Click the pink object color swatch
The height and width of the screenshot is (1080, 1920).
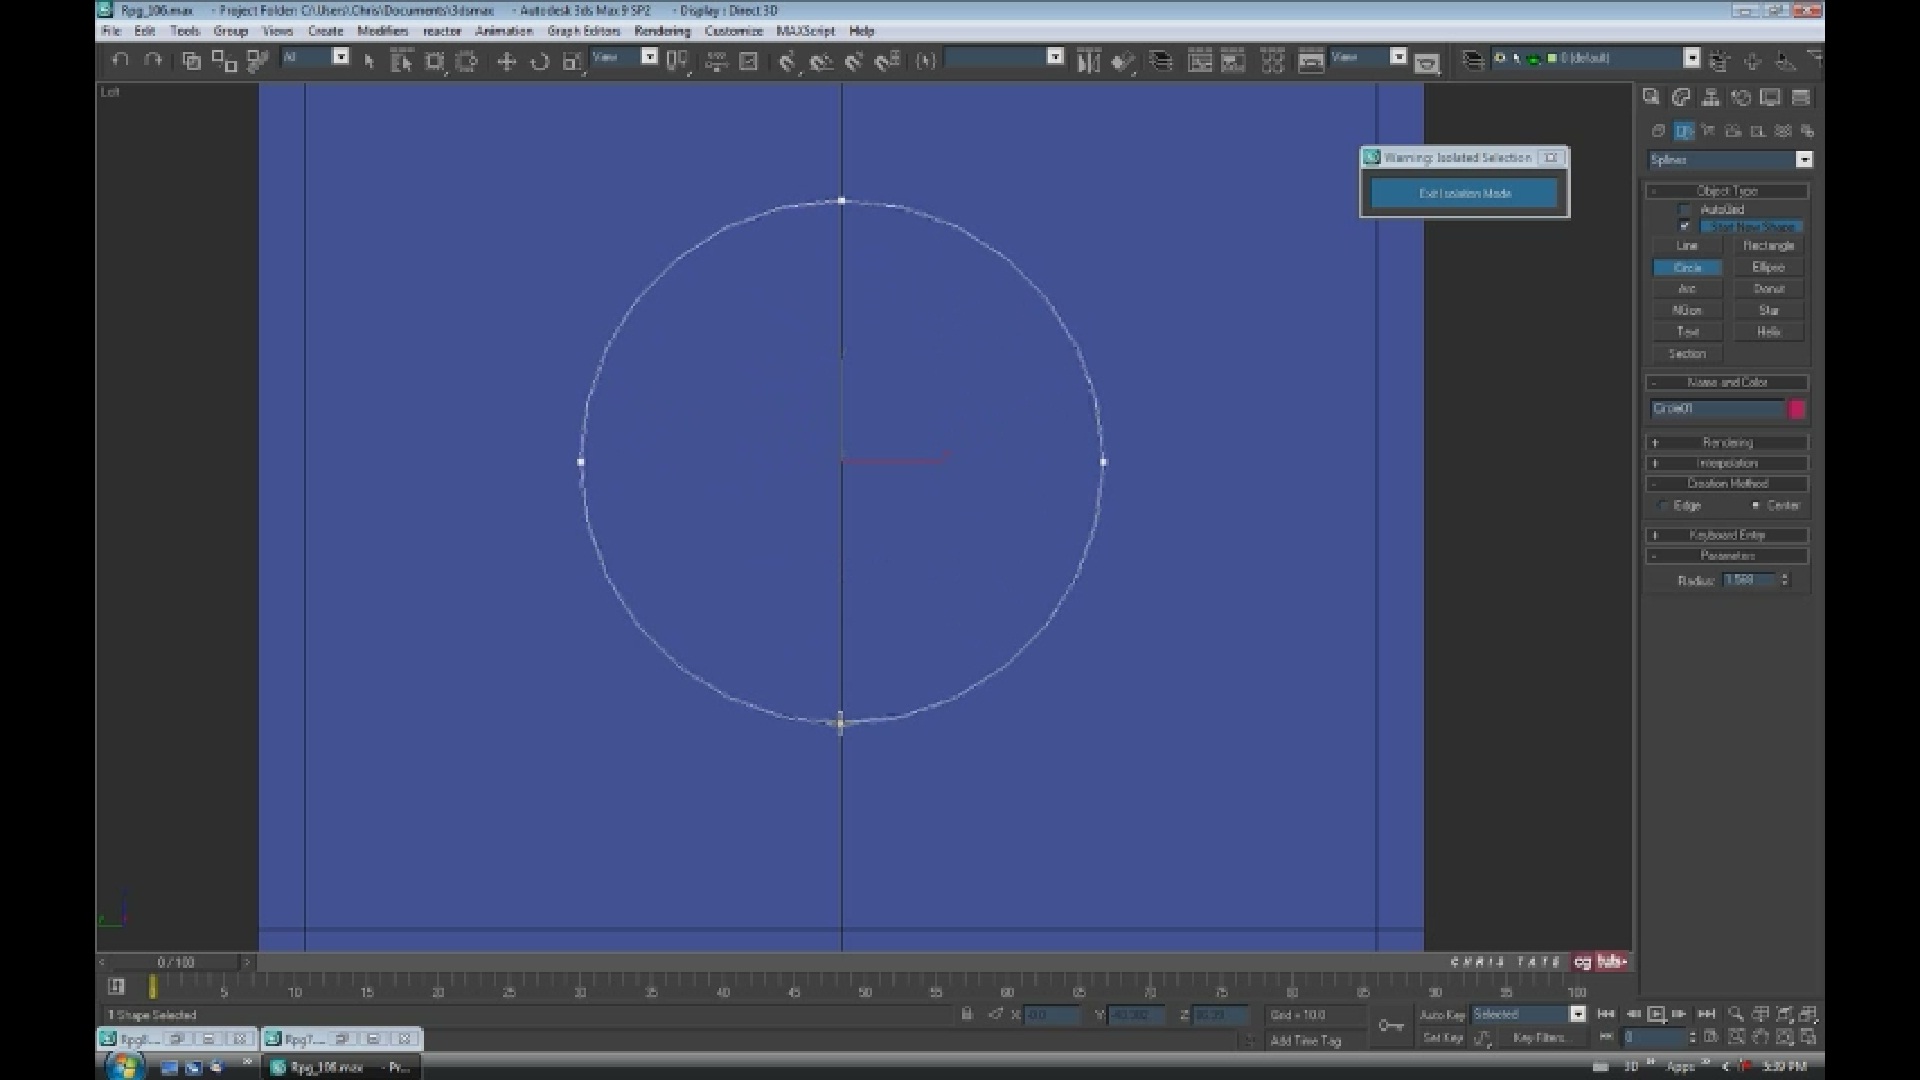click(x=1796, y=409)
